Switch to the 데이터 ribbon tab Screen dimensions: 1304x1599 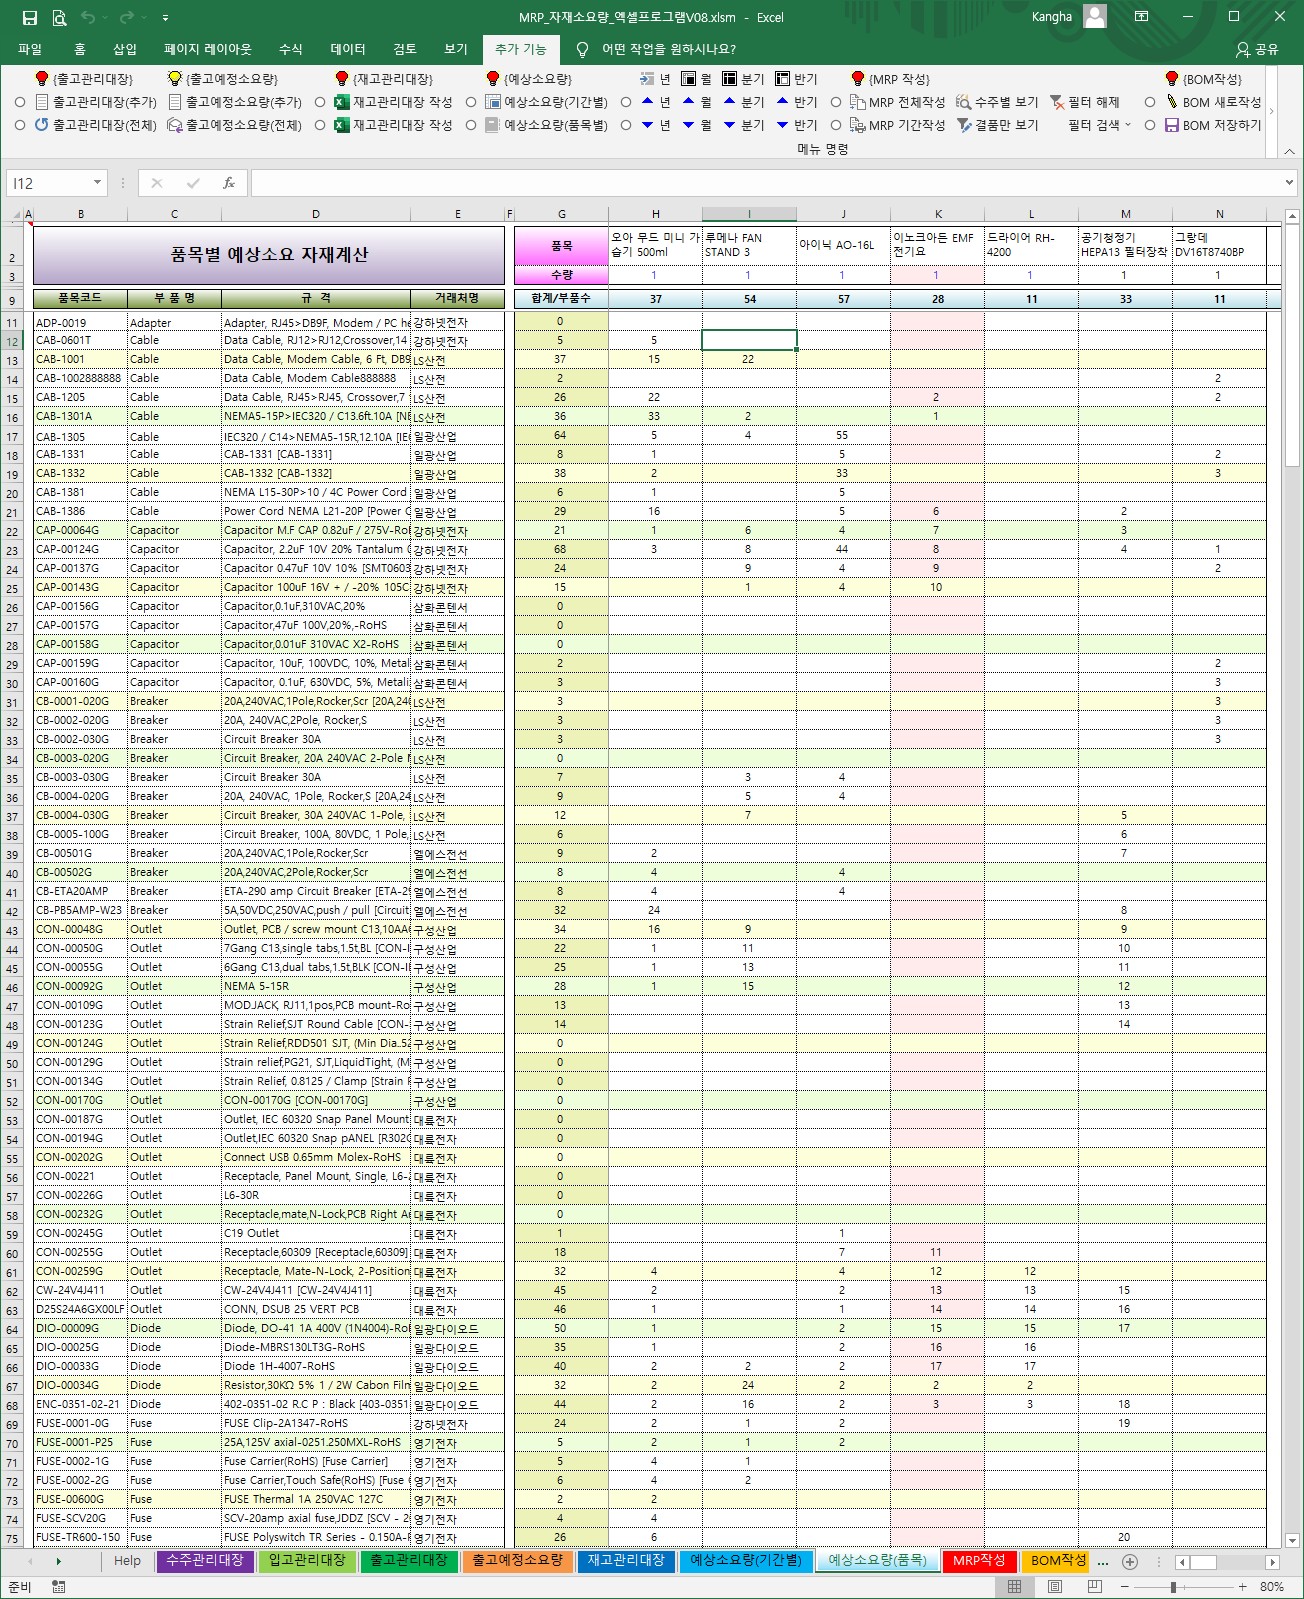click(x=348, y=49)
